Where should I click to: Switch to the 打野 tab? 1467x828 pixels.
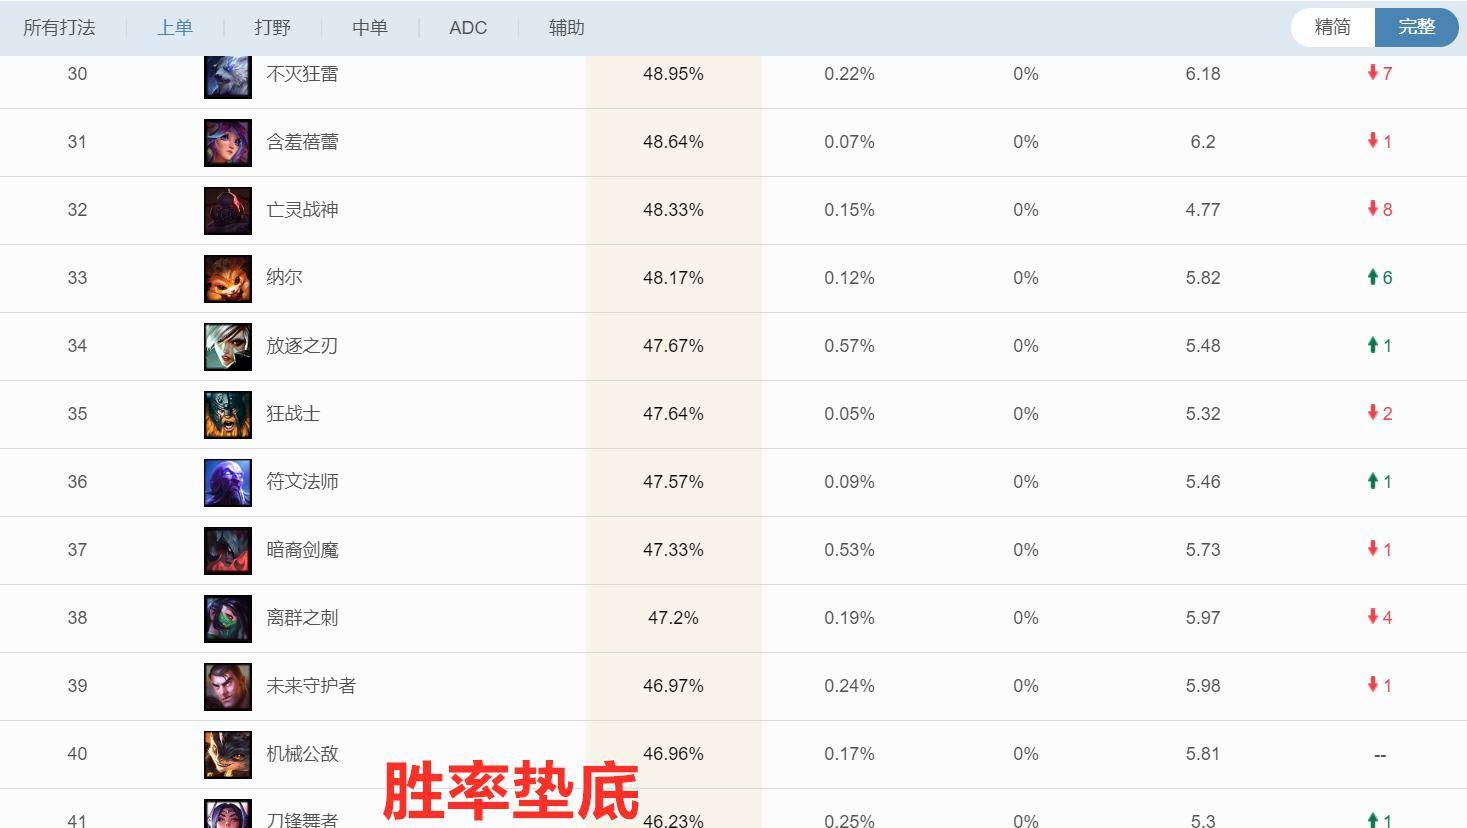point(271,28)
